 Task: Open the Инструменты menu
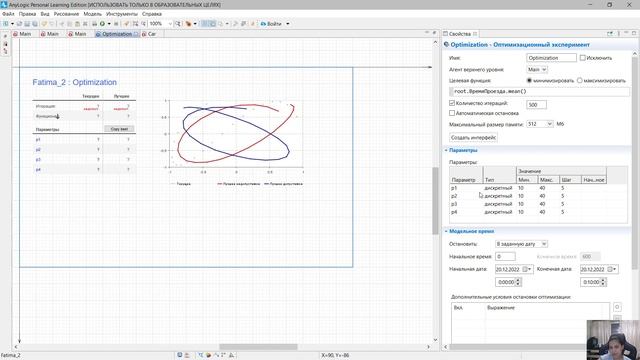(122, 14)
